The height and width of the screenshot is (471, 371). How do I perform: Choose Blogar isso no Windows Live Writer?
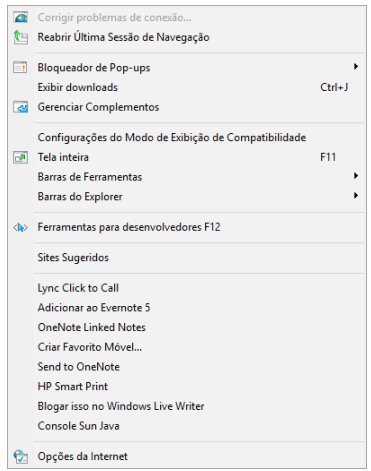coord(187,406)
